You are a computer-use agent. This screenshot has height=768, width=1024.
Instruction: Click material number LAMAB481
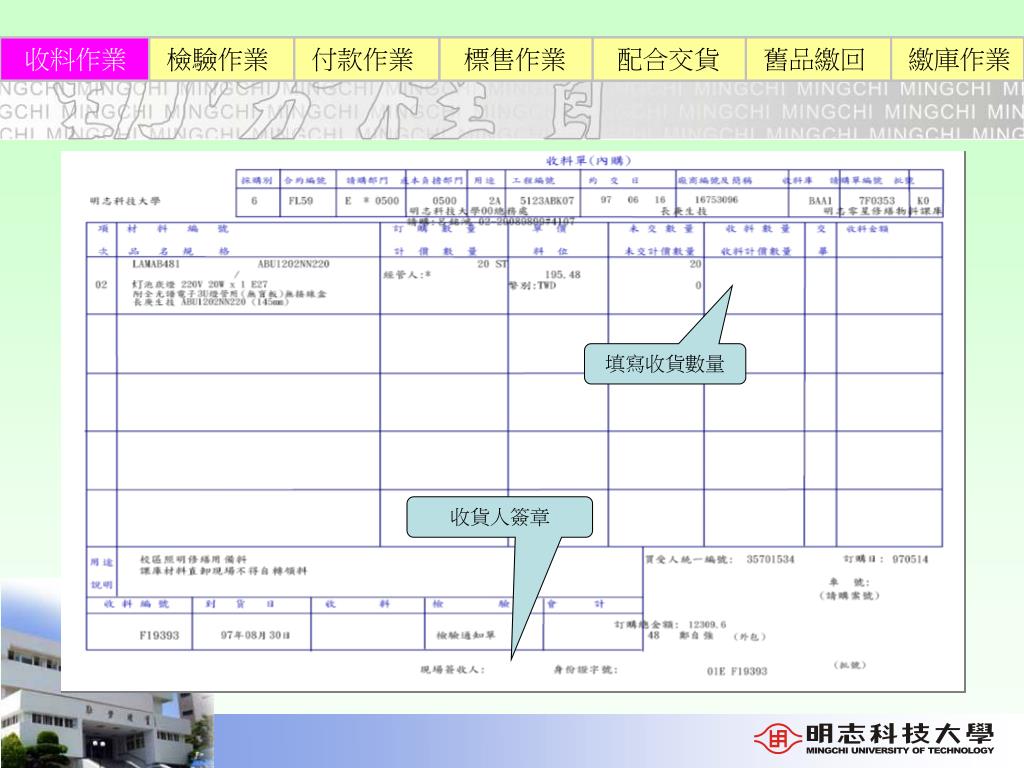pos(155,264)
